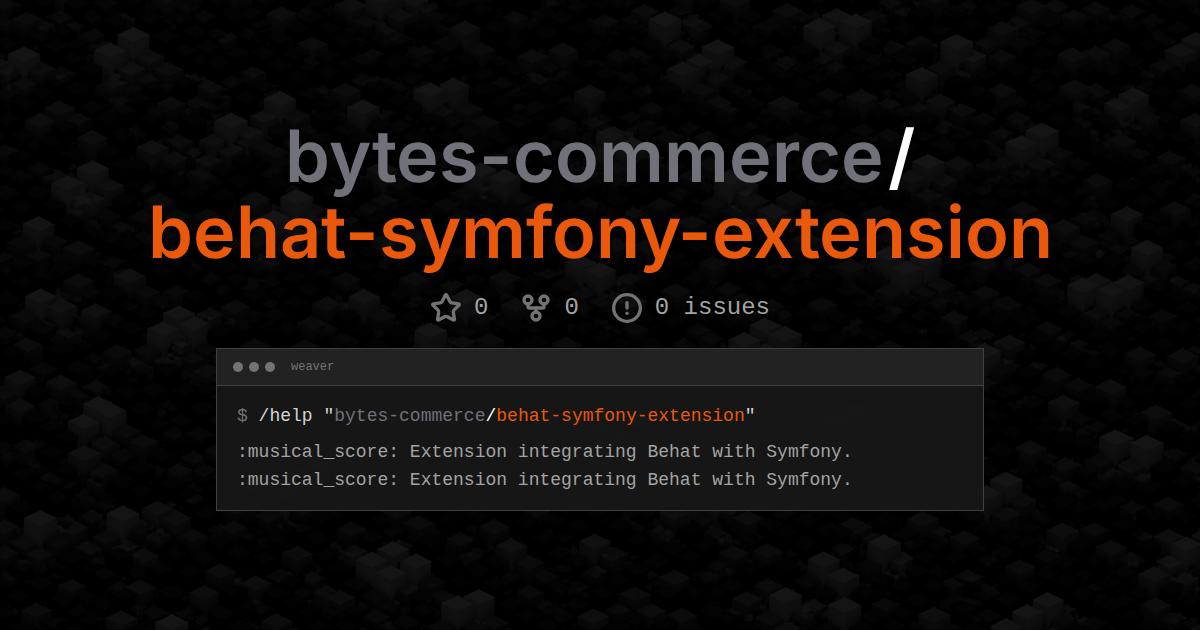Click the fork count number 0
Viewport: 1200px width, 630px height.
click(x=572, y=307)
